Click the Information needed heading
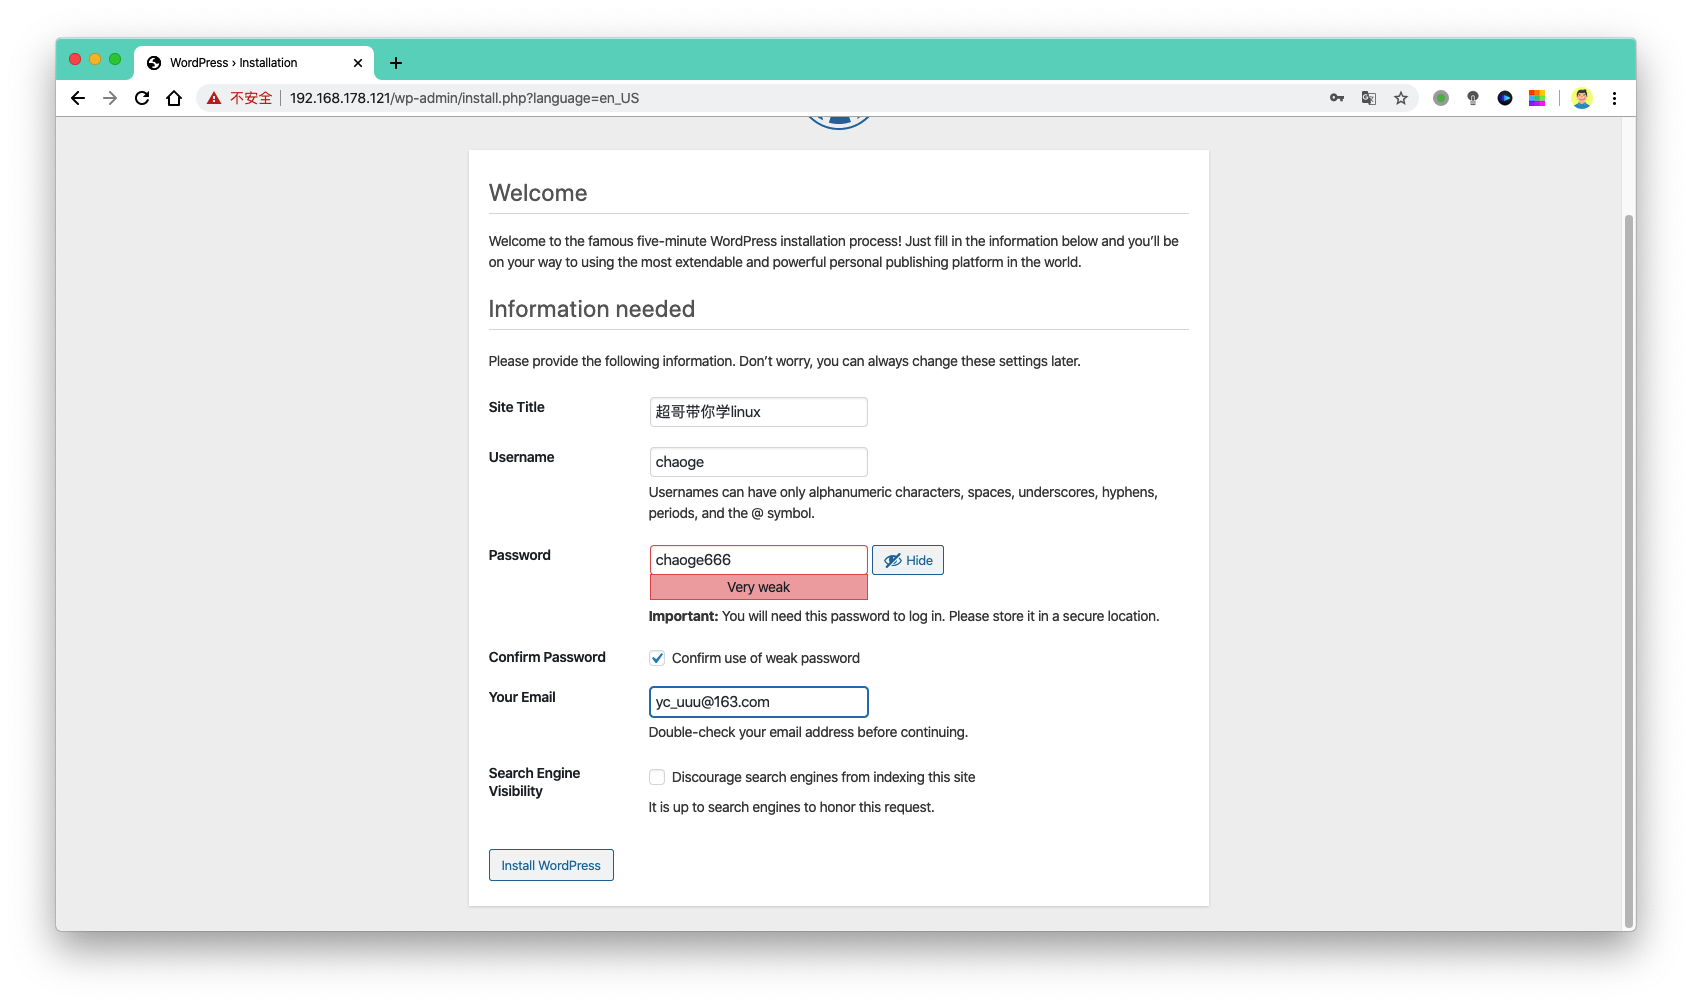Image resolution: width=1692 pixels, height=1005 pixels. 592,309
